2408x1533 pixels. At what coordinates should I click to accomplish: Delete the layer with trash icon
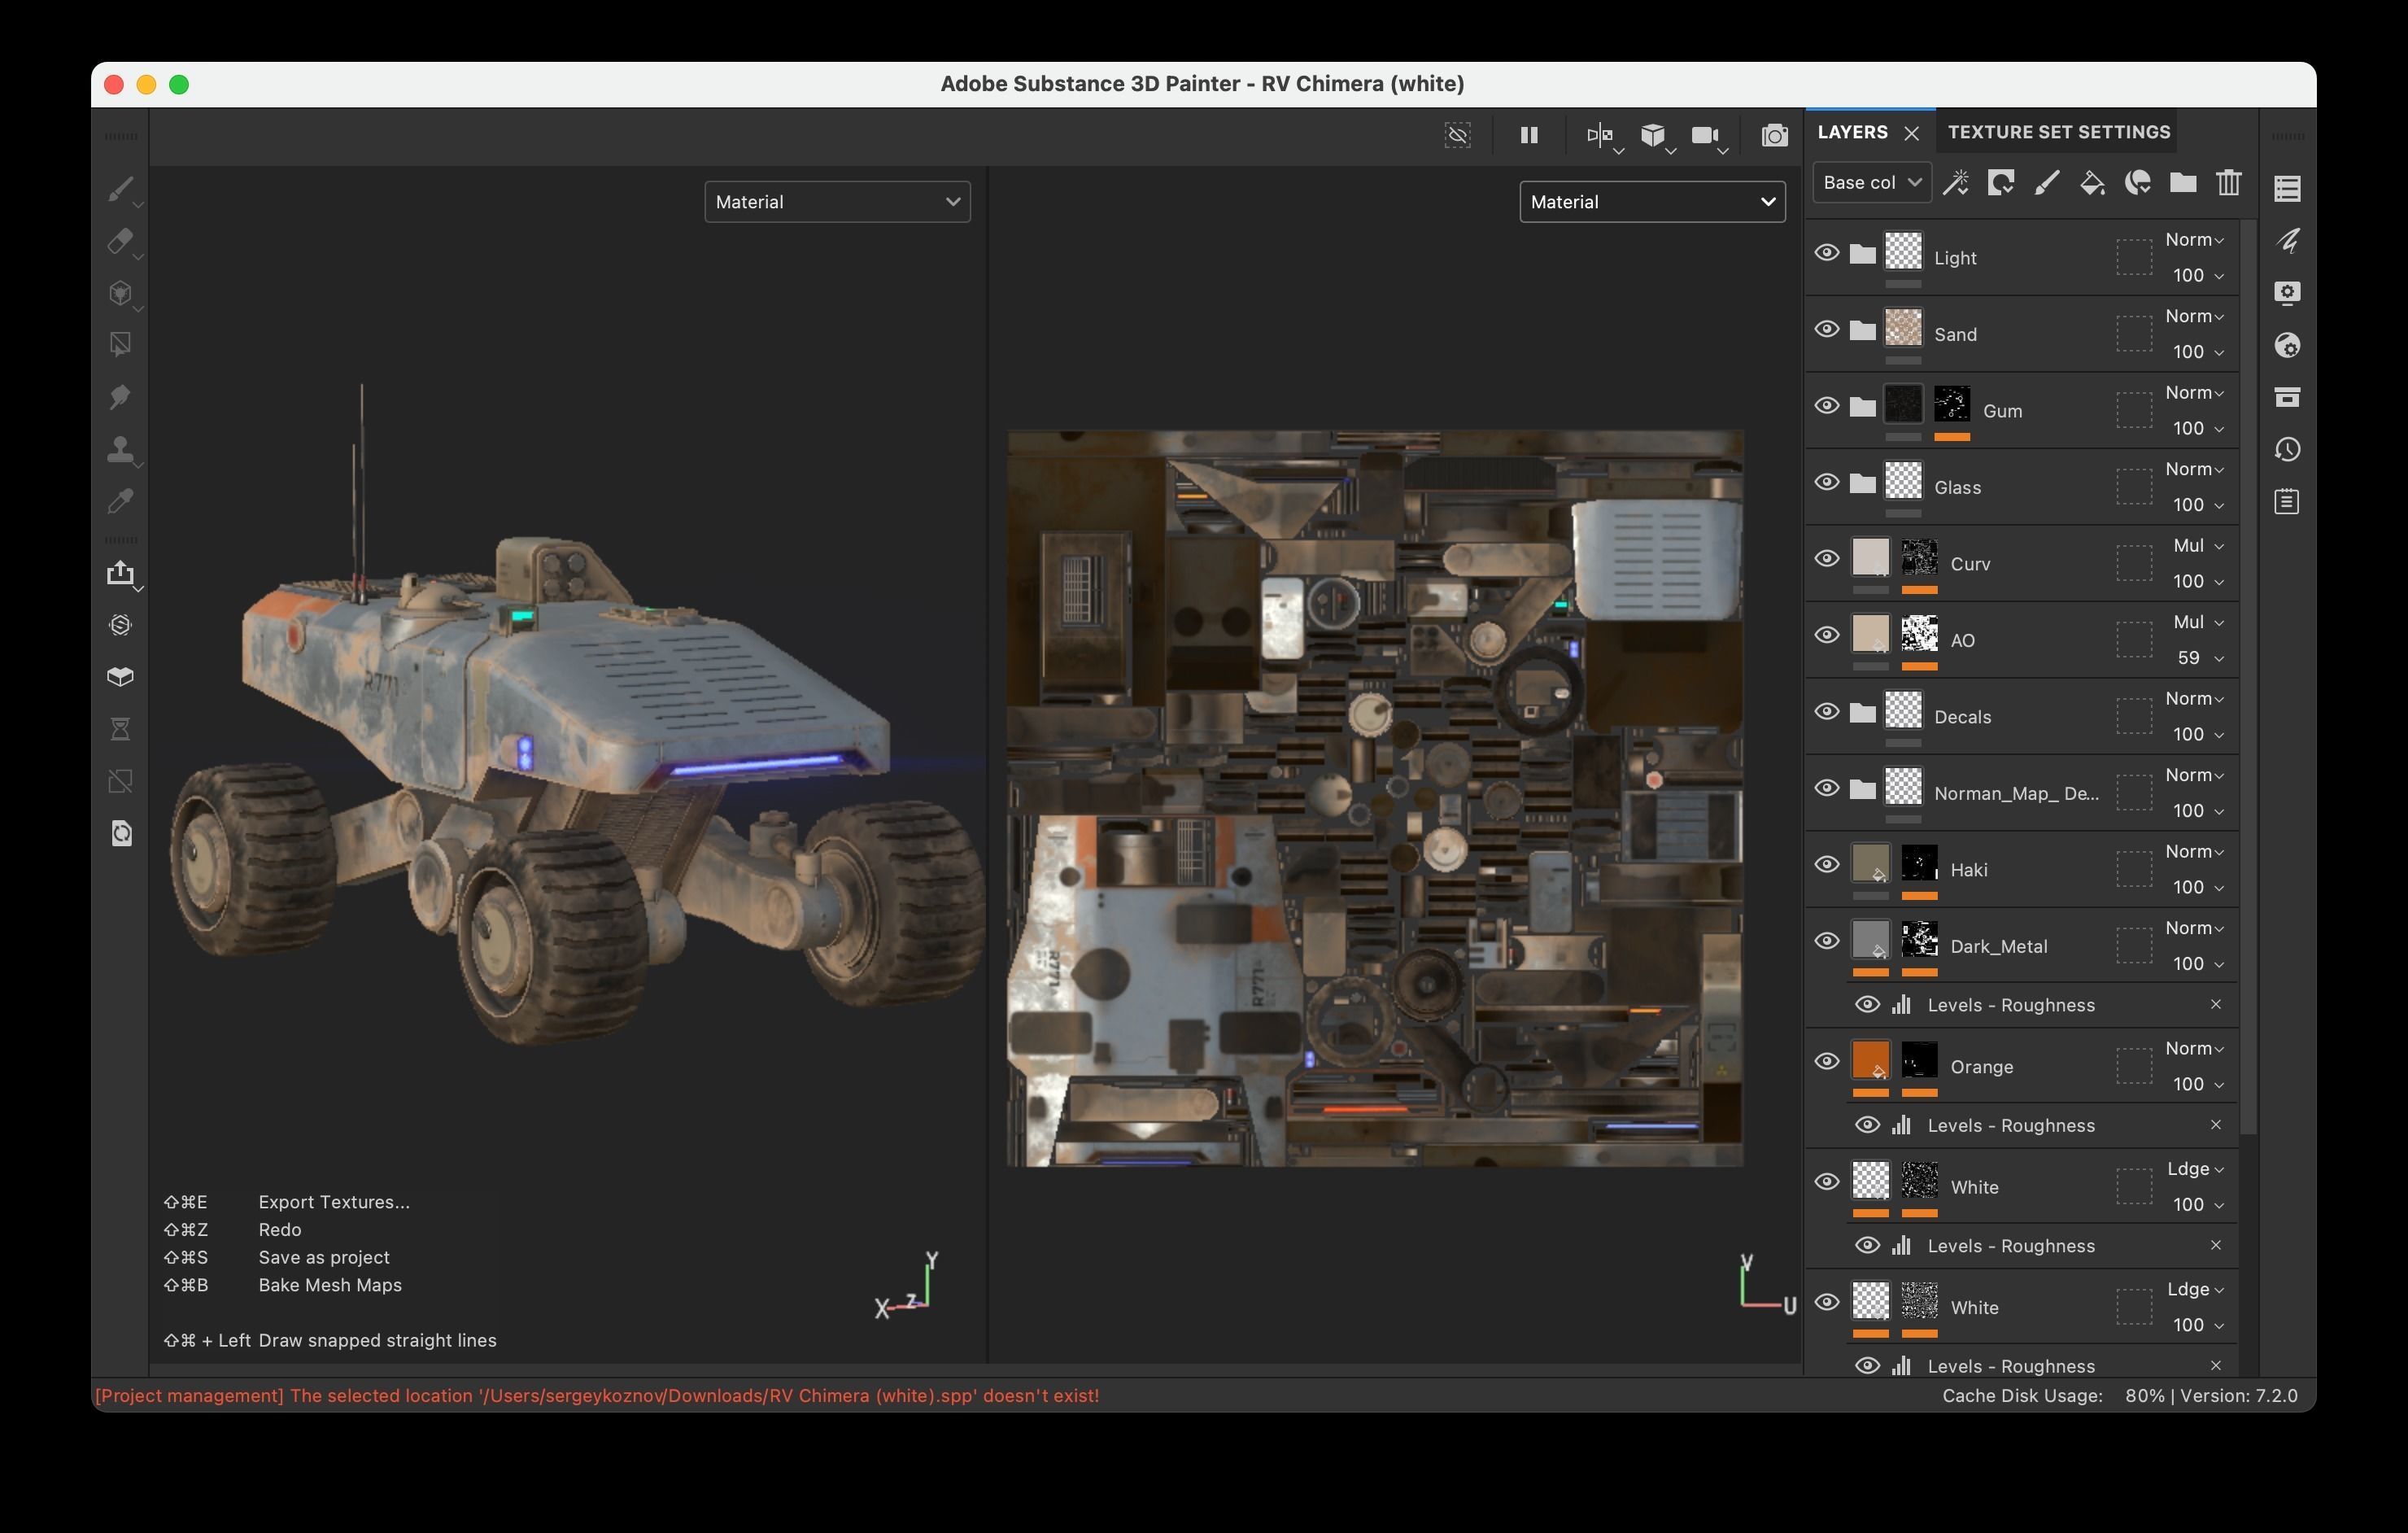(2228, 182)
